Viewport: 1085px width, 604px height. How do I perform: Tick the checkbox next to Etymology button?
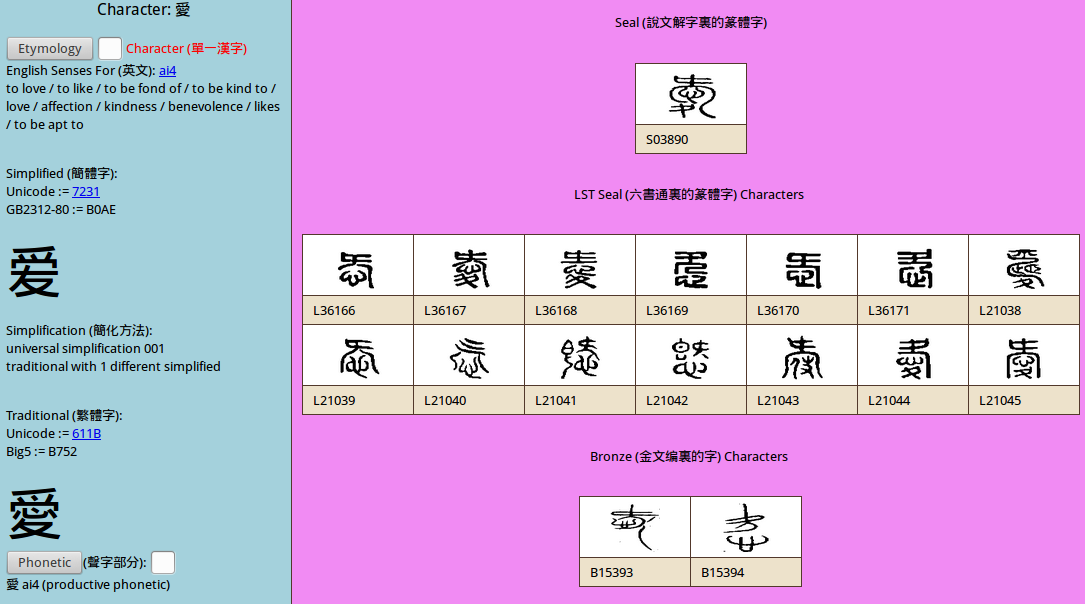point(110,48)
